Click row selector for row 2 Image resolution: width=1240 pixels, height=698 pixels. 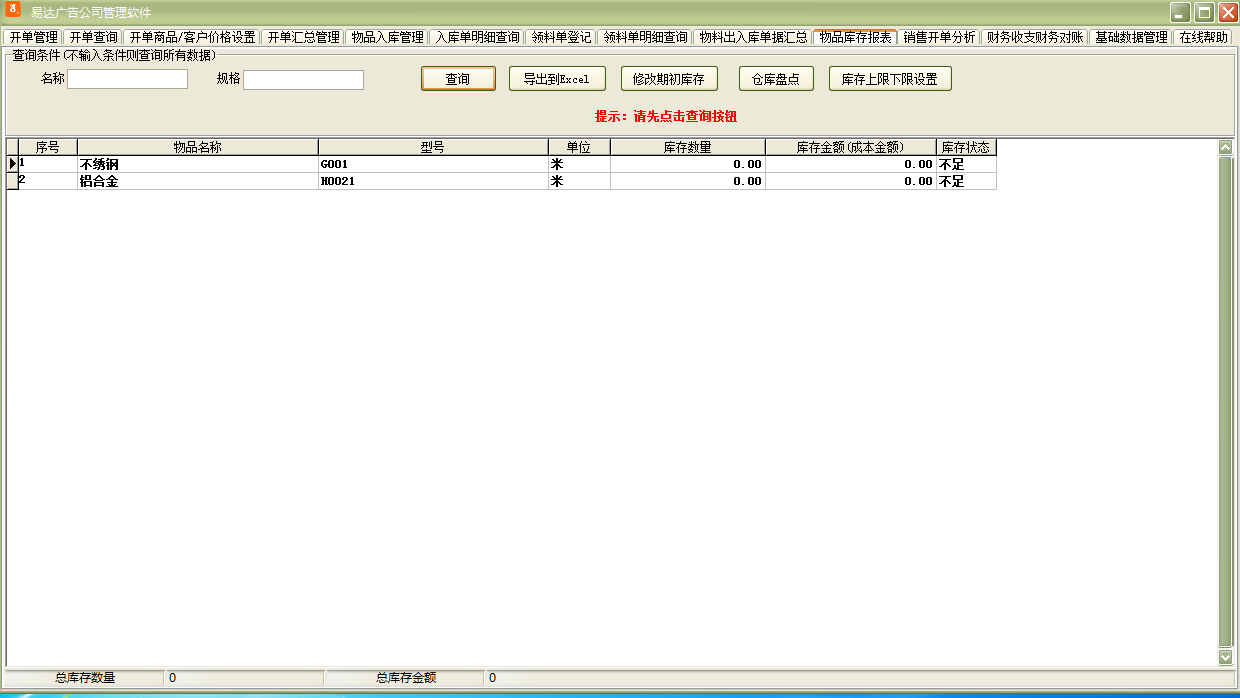pos(12,181)
